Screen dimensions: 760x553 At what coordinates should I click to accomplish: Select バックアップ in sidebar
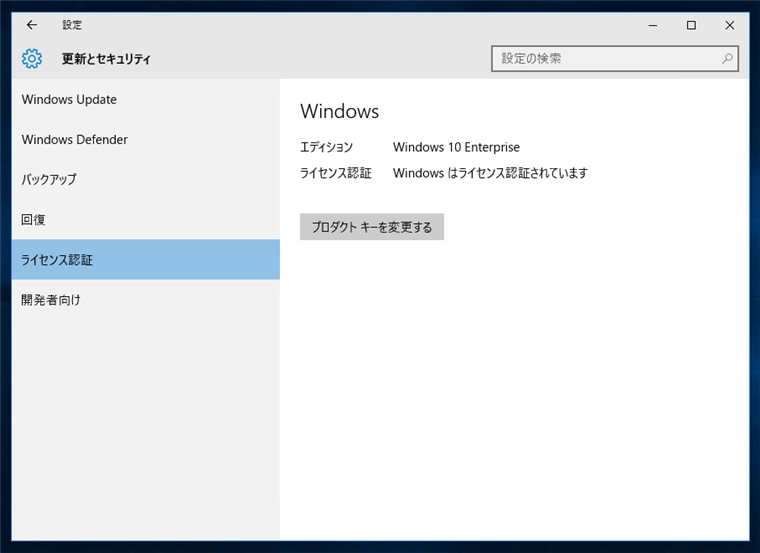[x=146, y=179]
